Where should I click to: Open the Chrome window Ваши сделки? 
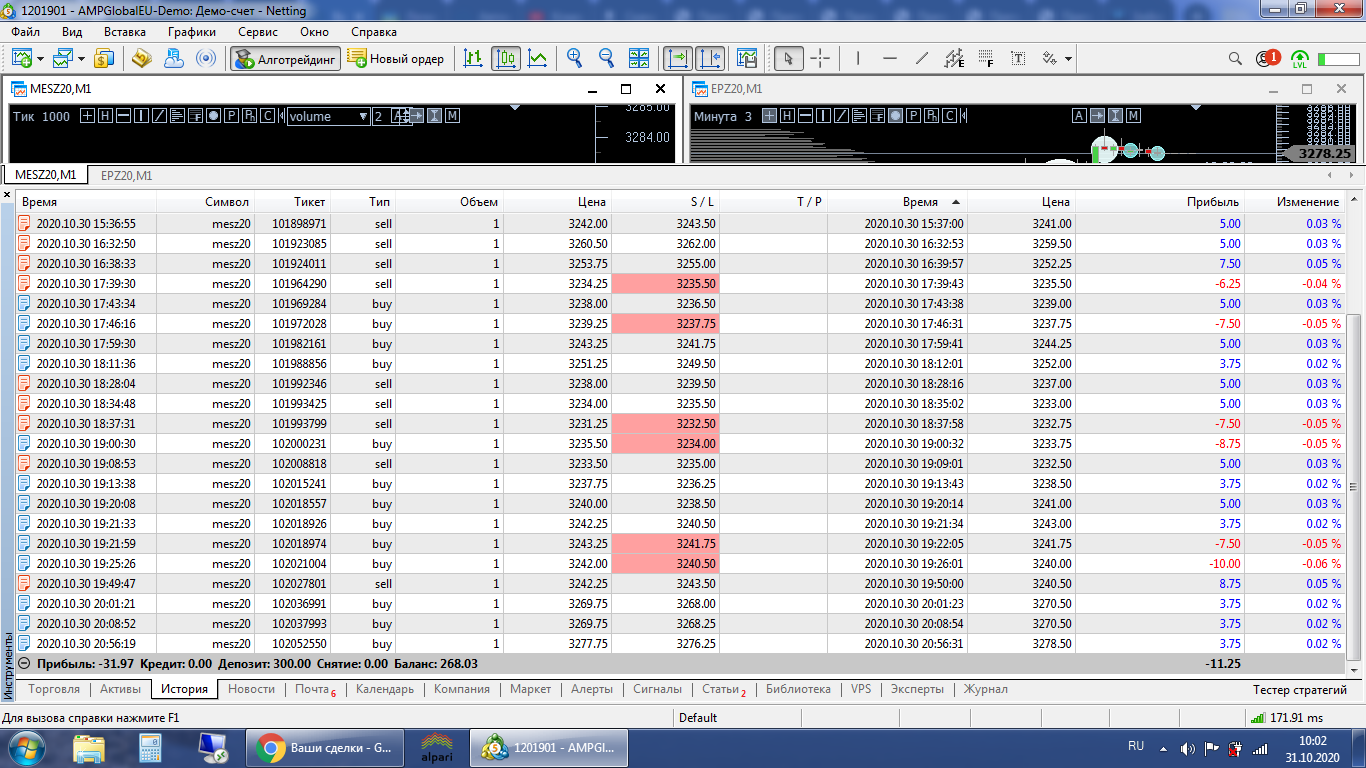[x=326, y=747]
